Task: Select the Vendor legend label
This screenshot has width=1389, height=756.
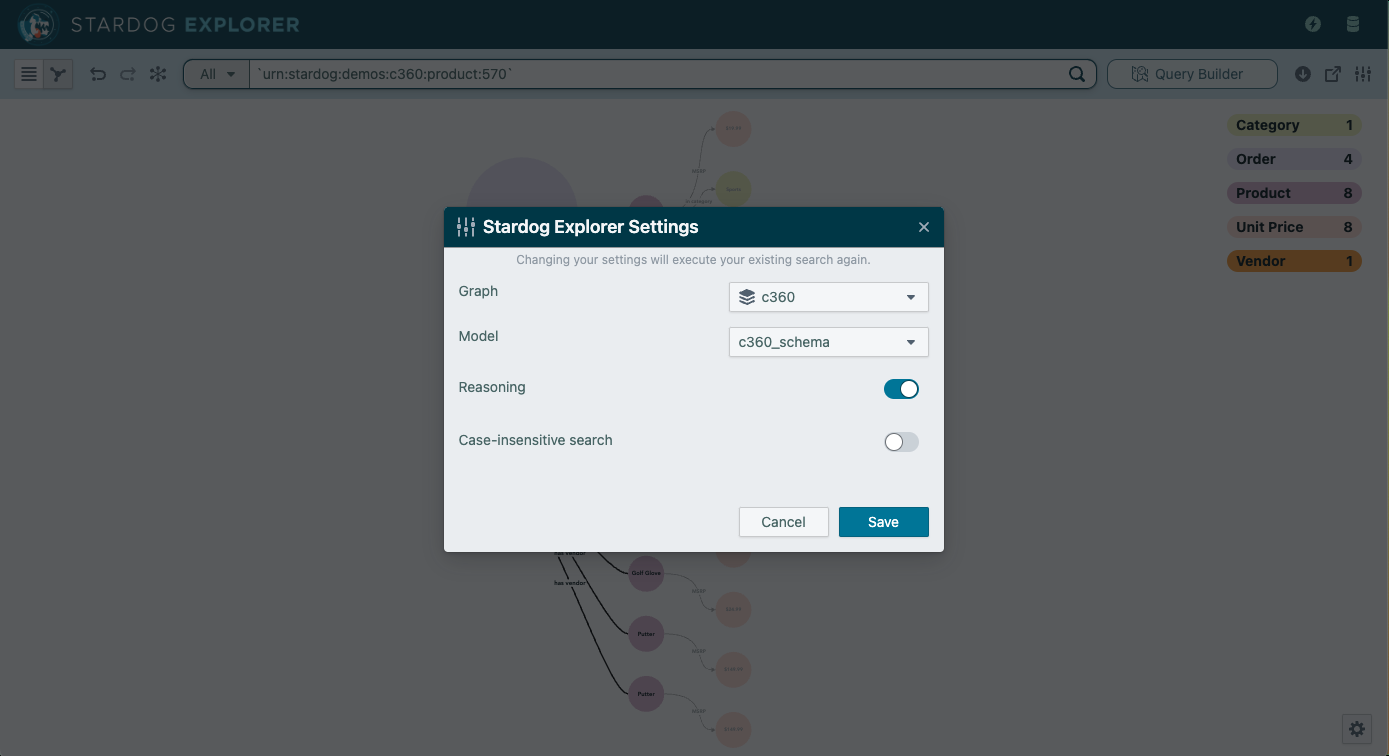Action: (1293, 260)
